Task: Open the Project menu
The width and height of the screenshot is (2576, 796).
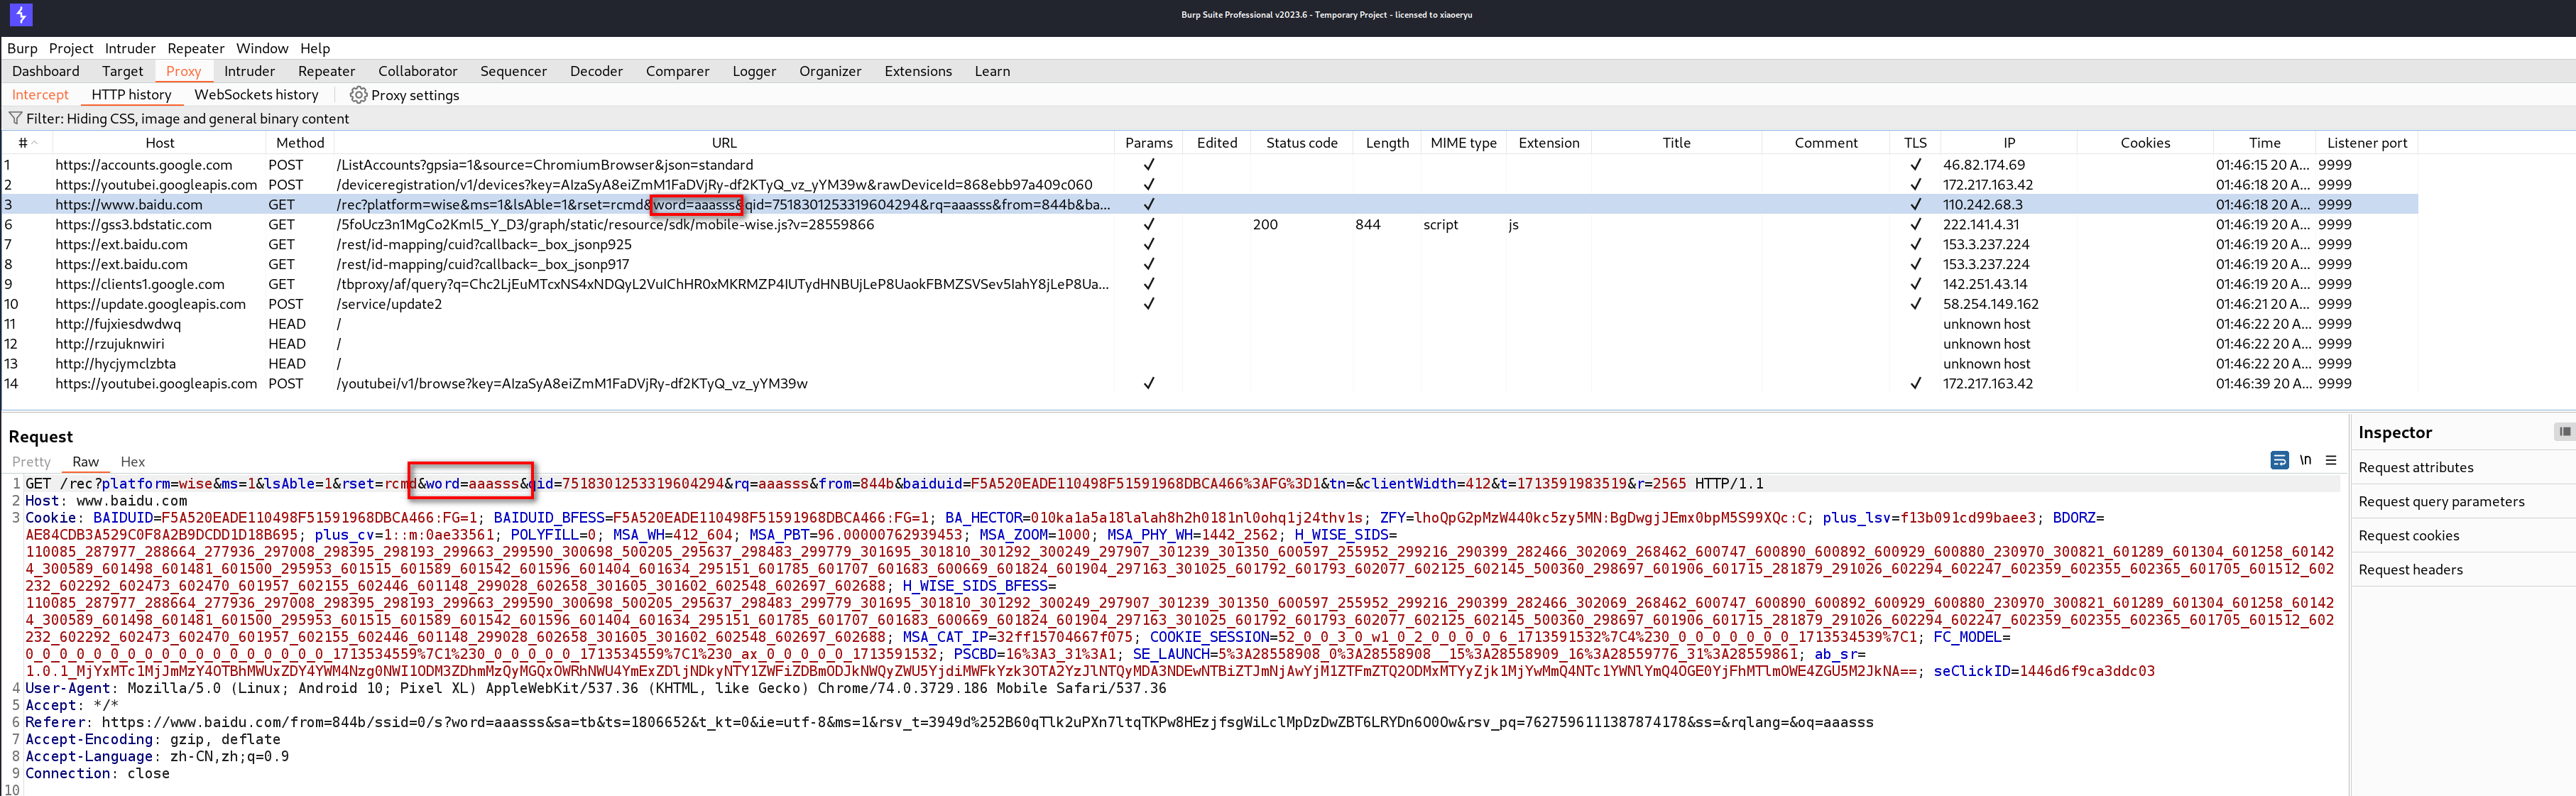Action: coord(71,48)
